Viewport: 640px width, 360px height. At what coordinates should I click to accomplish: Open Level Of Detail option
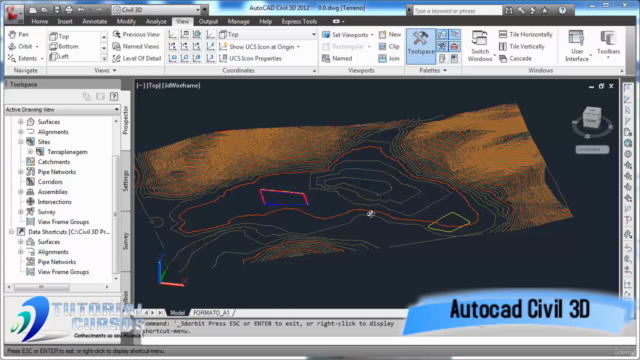[x=137, y=58]
